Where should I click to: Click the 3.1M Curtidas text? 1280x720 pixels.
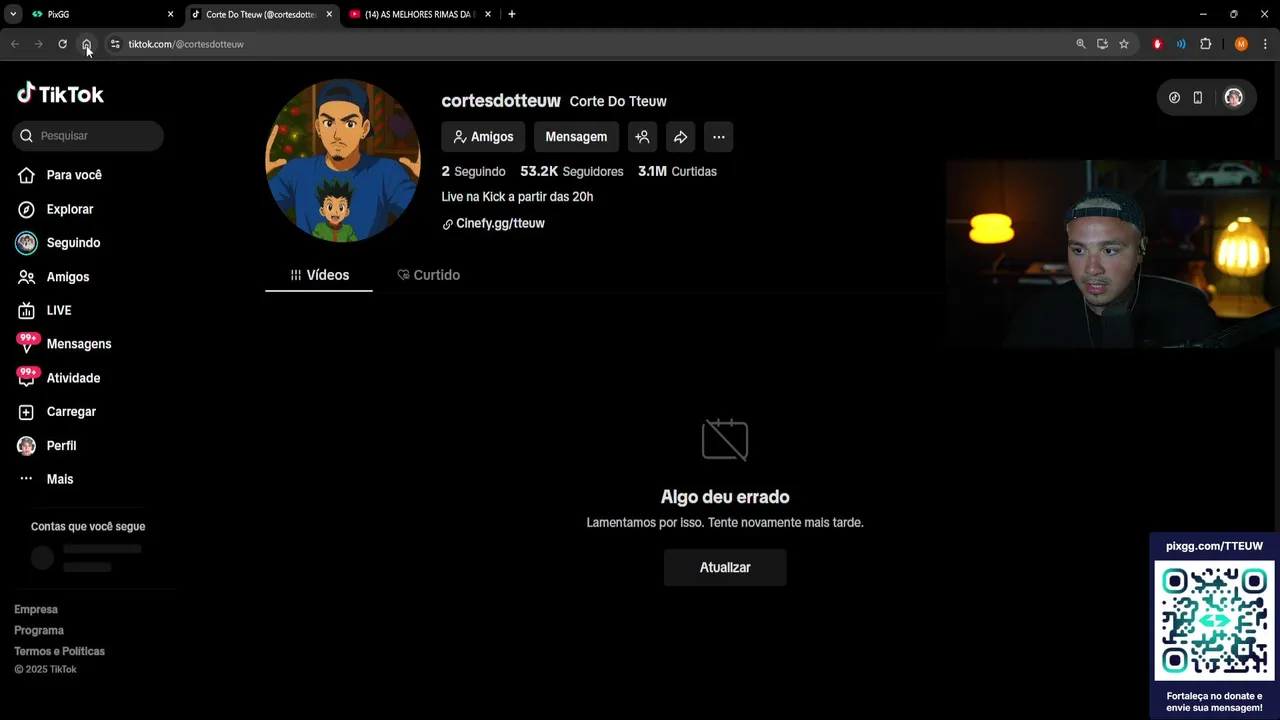coord(678,172)
